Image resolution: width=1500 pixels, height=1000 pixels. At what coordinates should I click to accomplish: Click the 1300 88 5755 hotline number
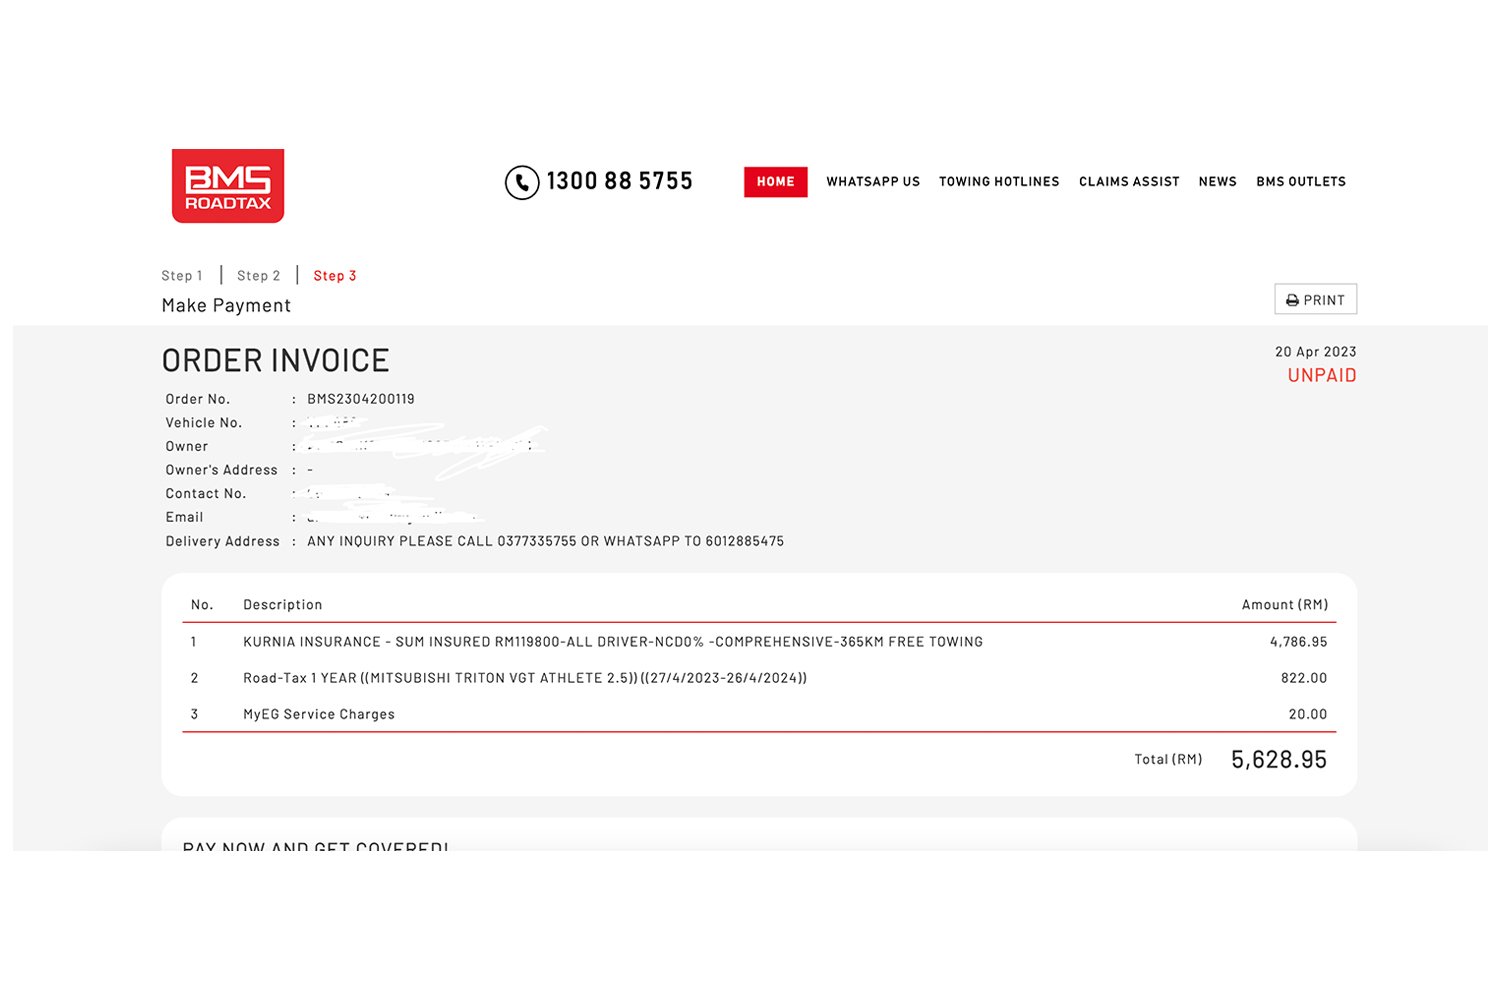coord(619,182)
